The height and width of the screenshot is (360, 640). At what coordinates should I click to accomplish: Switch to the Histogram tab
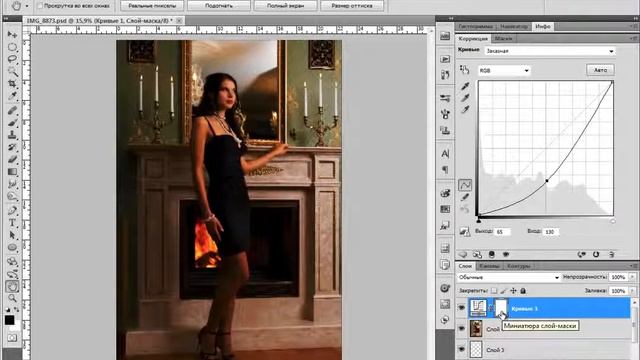[475, 26]
